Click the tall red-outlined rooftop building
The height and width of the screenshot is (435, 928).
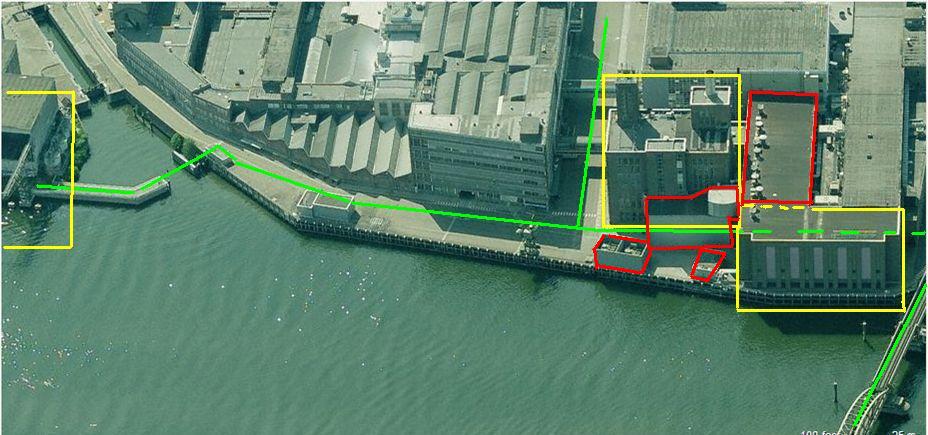(x=782, y=147)
